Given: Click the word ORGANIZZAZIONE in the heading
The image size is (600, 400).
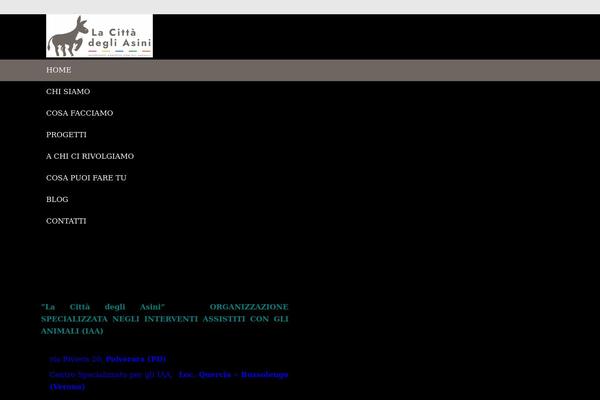Looking at the screenshot, I should click(249, 306).
